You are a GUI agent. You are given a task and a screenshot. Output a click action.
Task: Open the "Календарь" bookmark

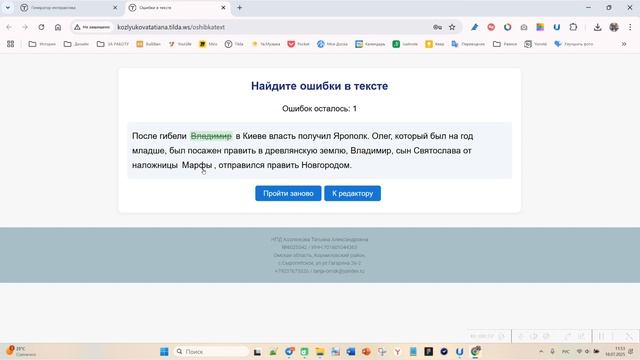pyautogui.click(x=370, y=44)
